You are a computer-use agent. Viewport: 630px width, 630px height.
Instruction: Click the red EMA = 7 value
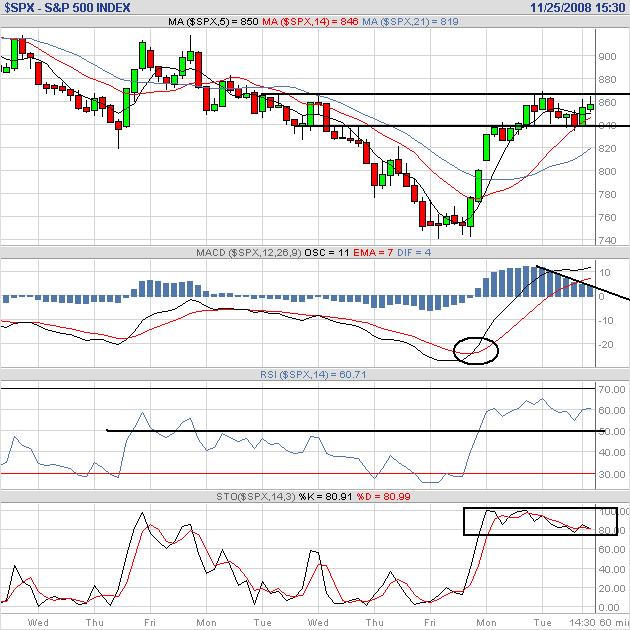(x=373, y=253)
